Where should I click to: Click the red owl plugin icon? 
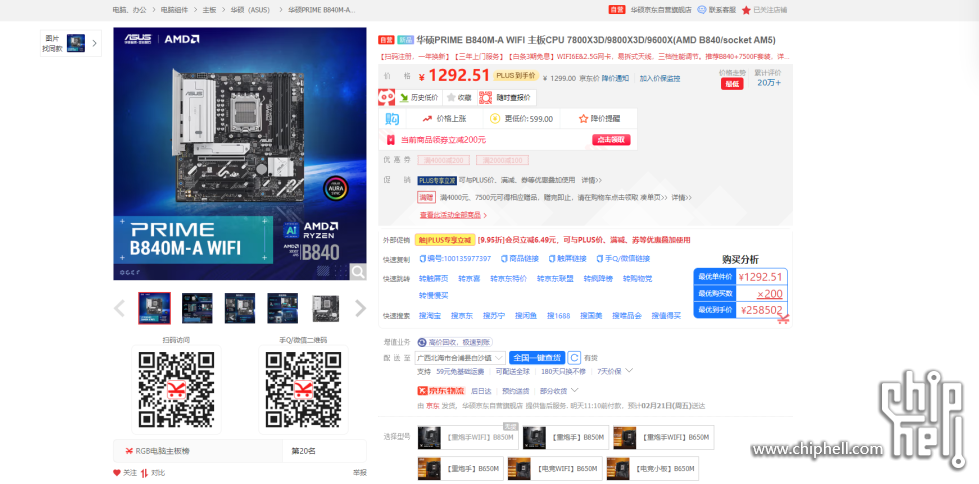tap(386, 97)
